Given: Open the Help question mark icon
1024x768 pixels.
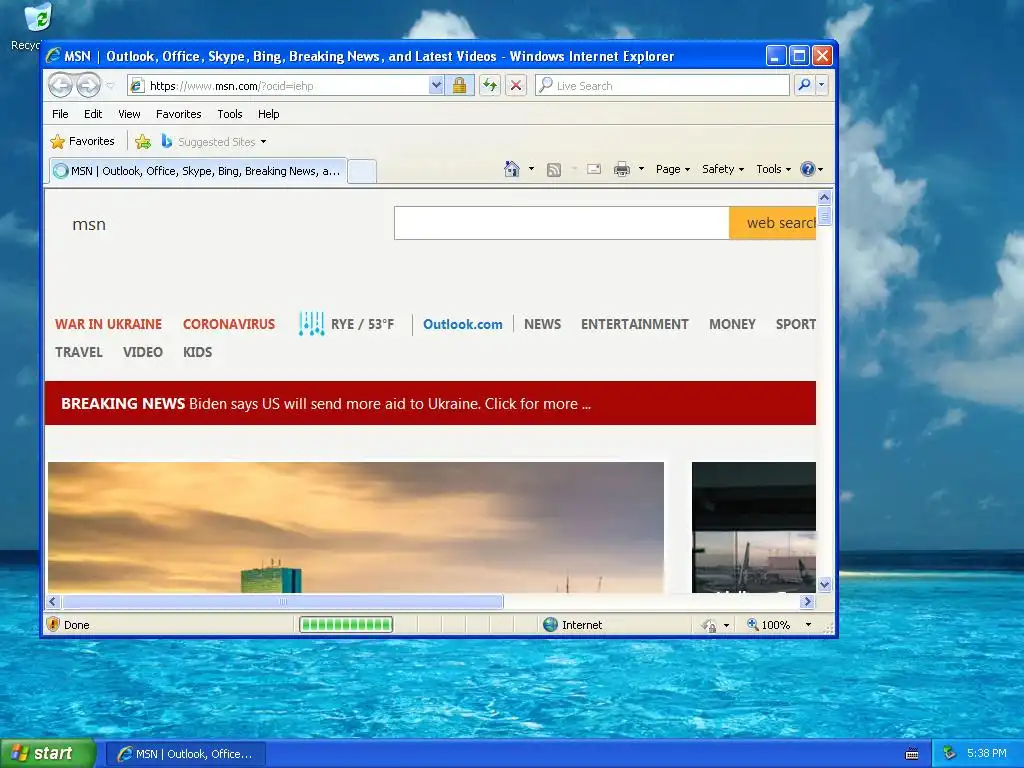Looking at the screenshot, I should click(811, 169).
